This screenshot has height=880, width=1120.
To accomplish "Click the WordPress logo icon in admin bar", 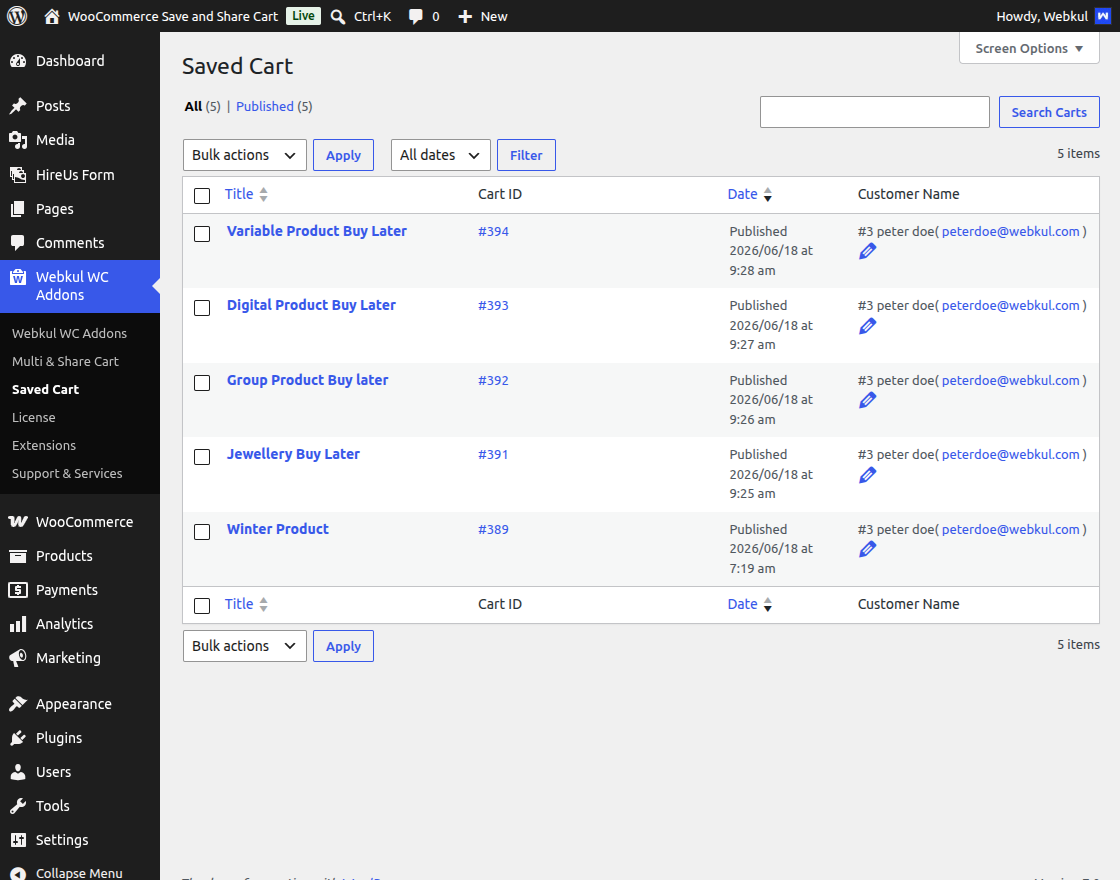I will pyautogui.click(x=17, y=16).
